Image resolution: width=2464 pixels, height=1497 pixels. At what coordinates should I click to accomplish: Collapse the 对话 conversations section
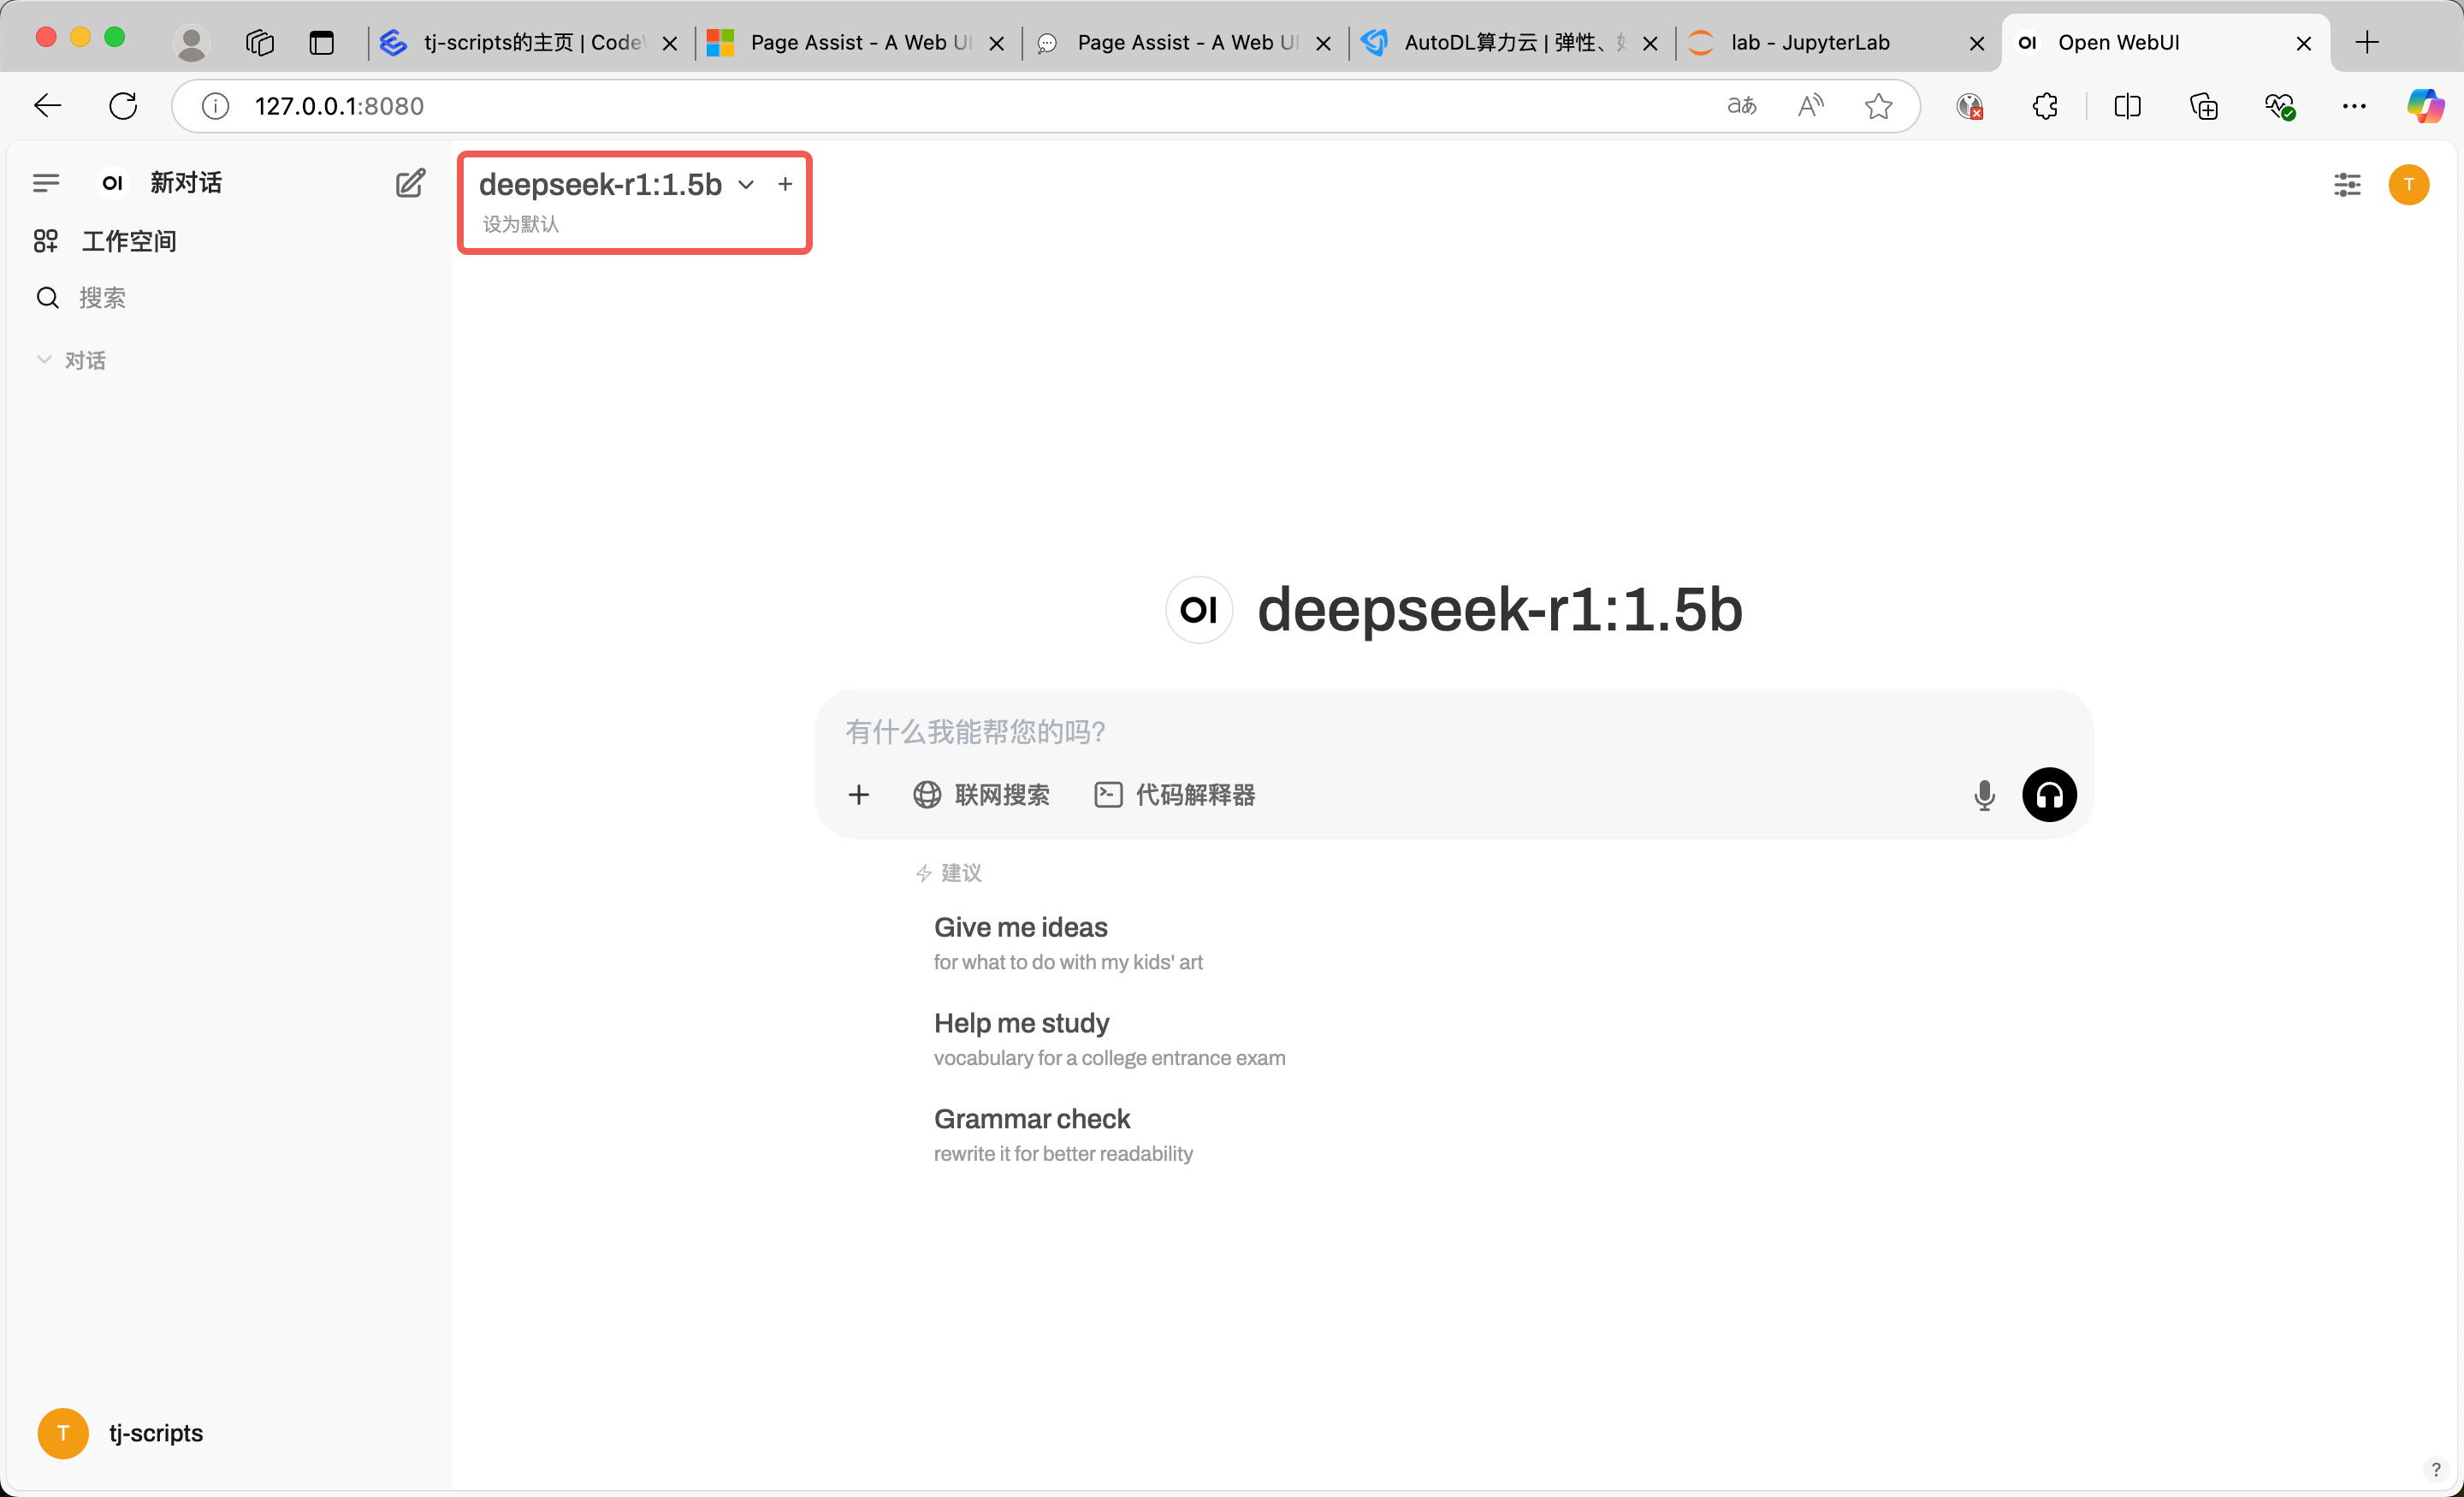pyautogui.click(x=71, y=360)
